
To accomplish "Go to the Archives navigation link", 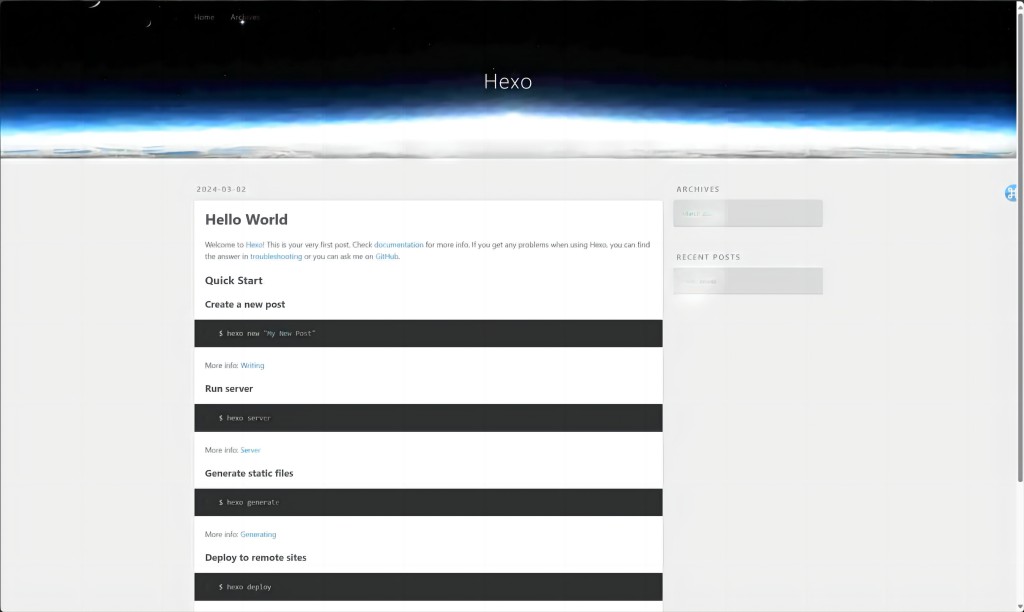I will coord(245,17).
